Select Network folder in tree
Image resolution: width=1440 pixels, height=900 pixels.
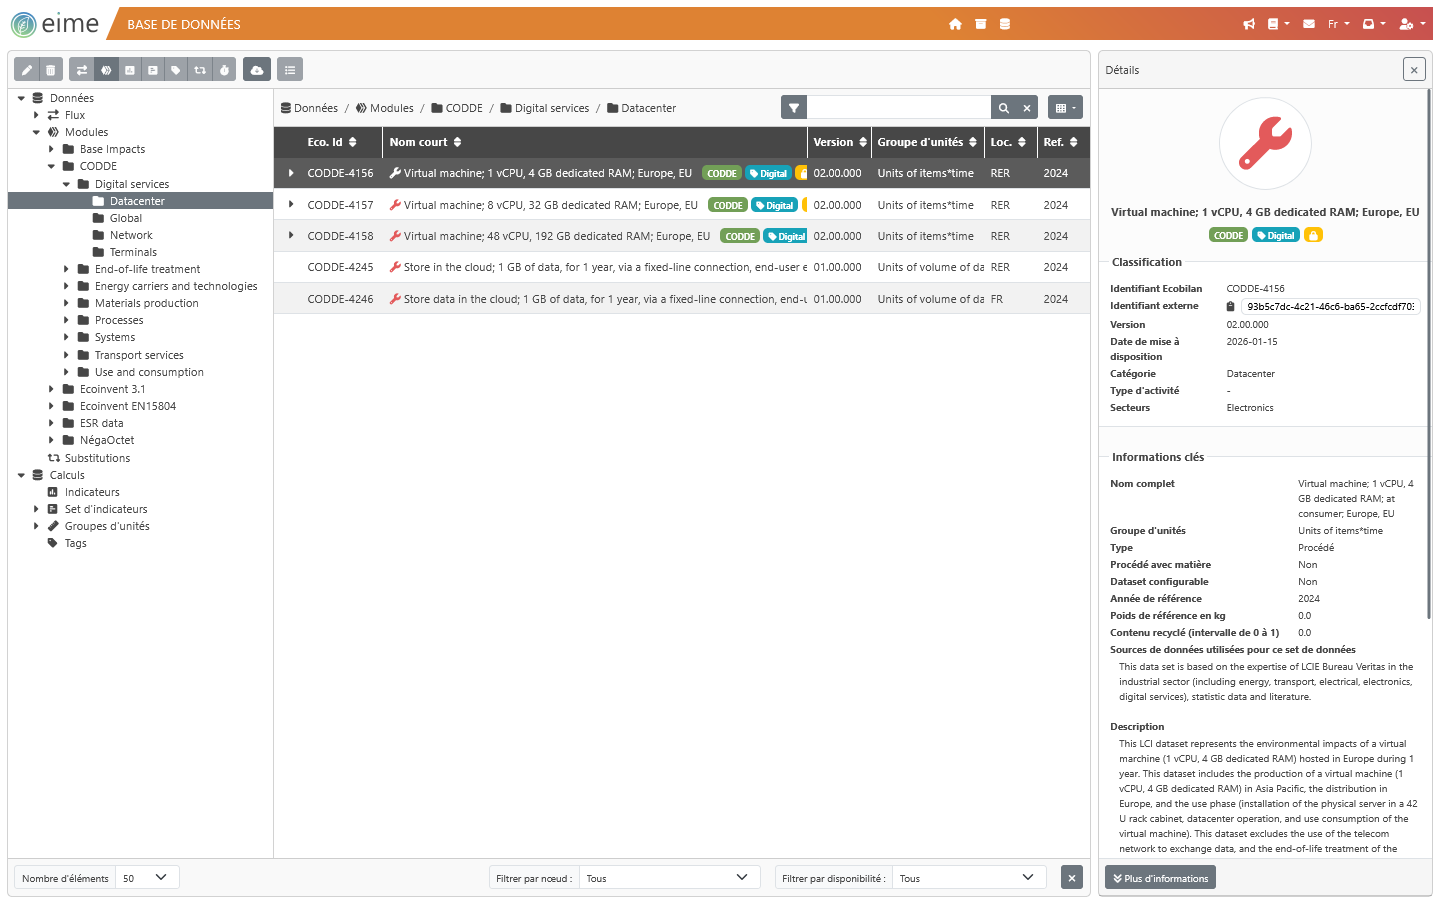coord(130,235)
